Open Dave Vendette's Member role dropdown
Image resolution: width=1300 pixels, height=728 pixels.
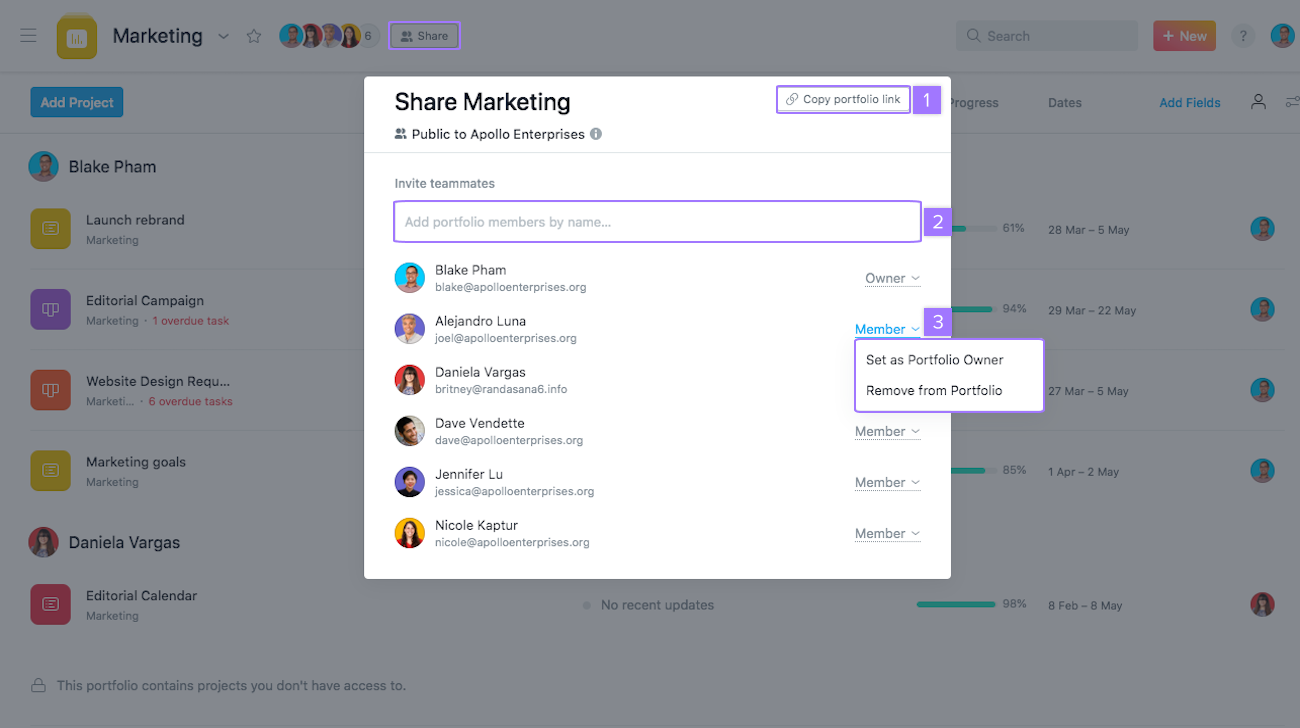(x=887, y=431)
